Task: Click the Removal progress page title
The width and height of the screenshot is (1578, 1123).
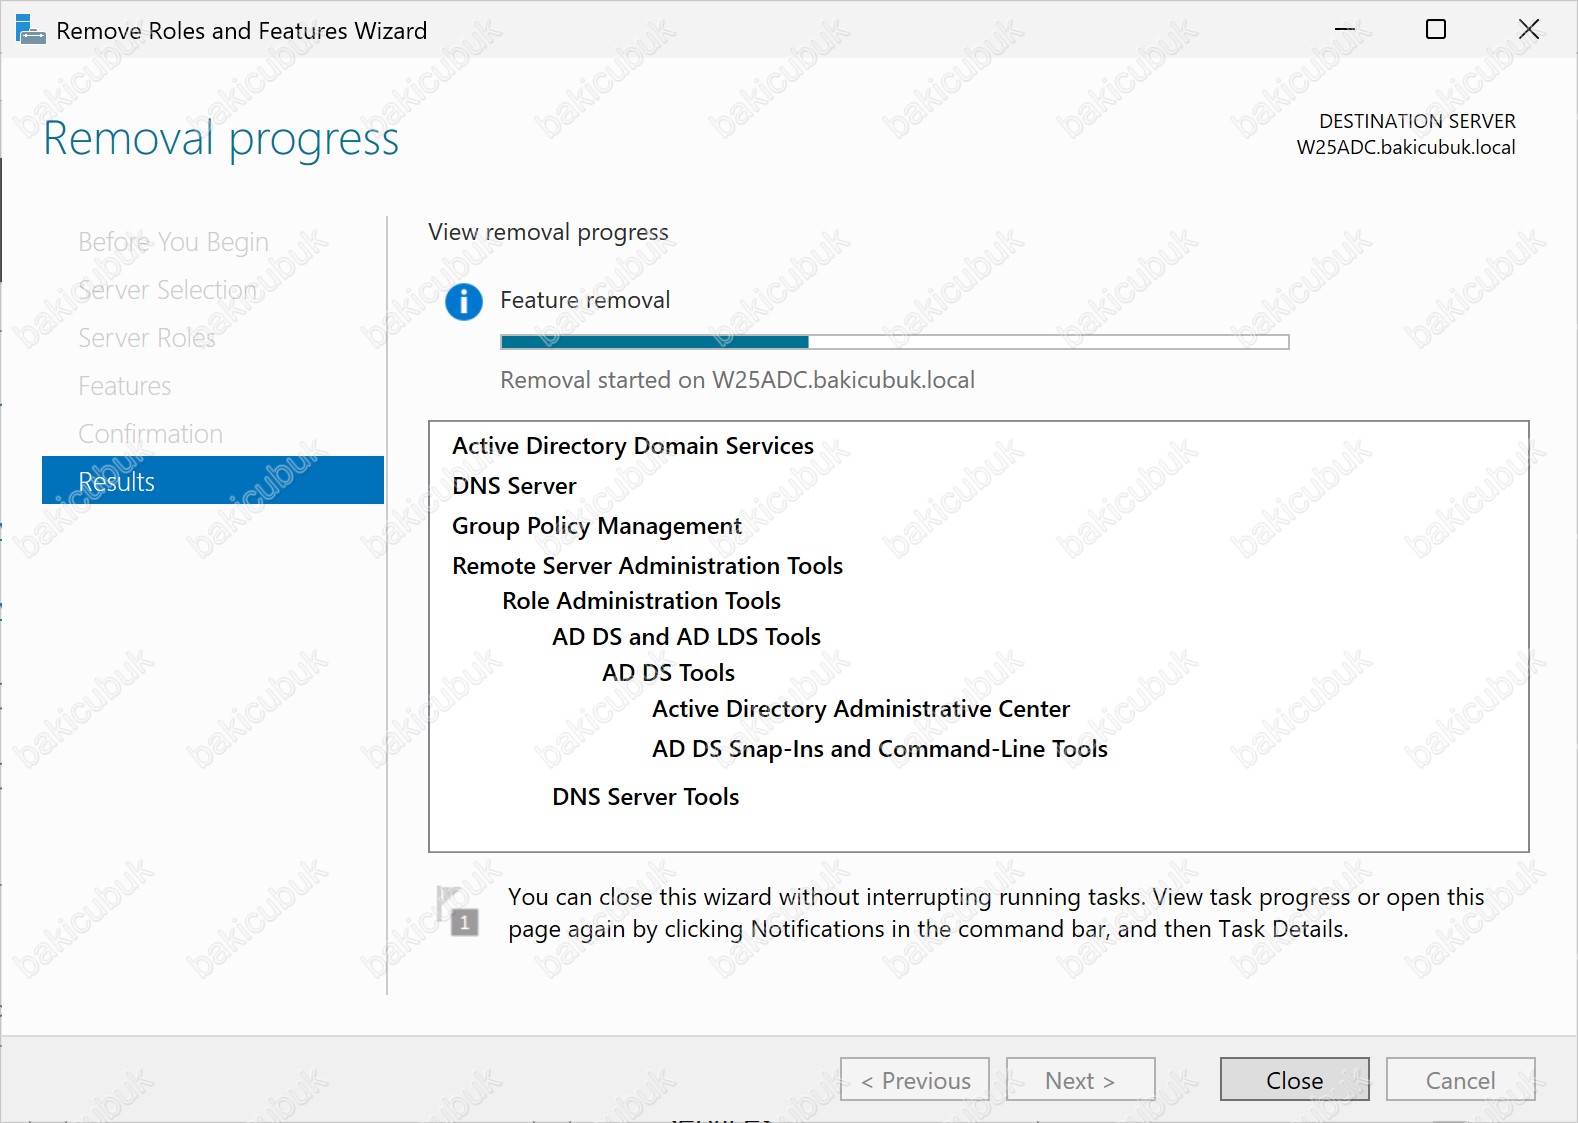Action: (x=221, y=139)
